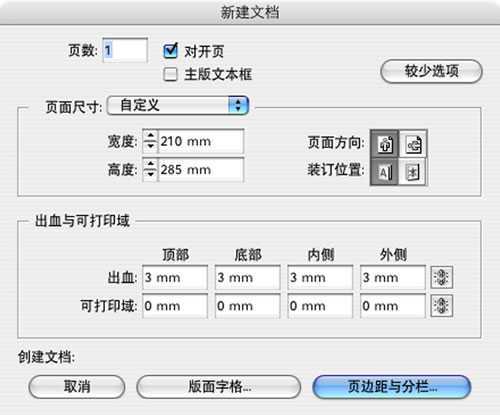
Task: Click the 页数 page count field
Action: pyautogui.click(x=125, y=50)
